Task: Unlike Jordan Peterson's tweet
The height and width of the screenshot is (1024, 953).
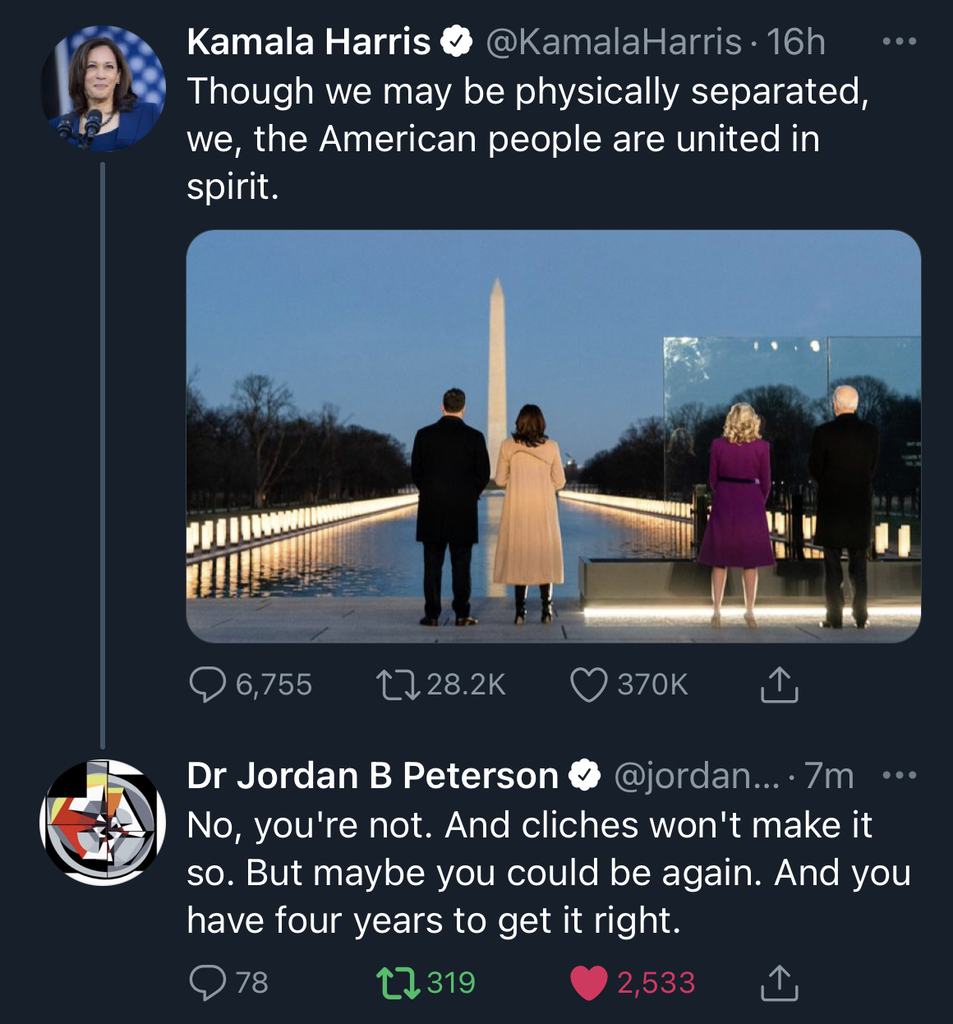Action: (x=589, y=983)
